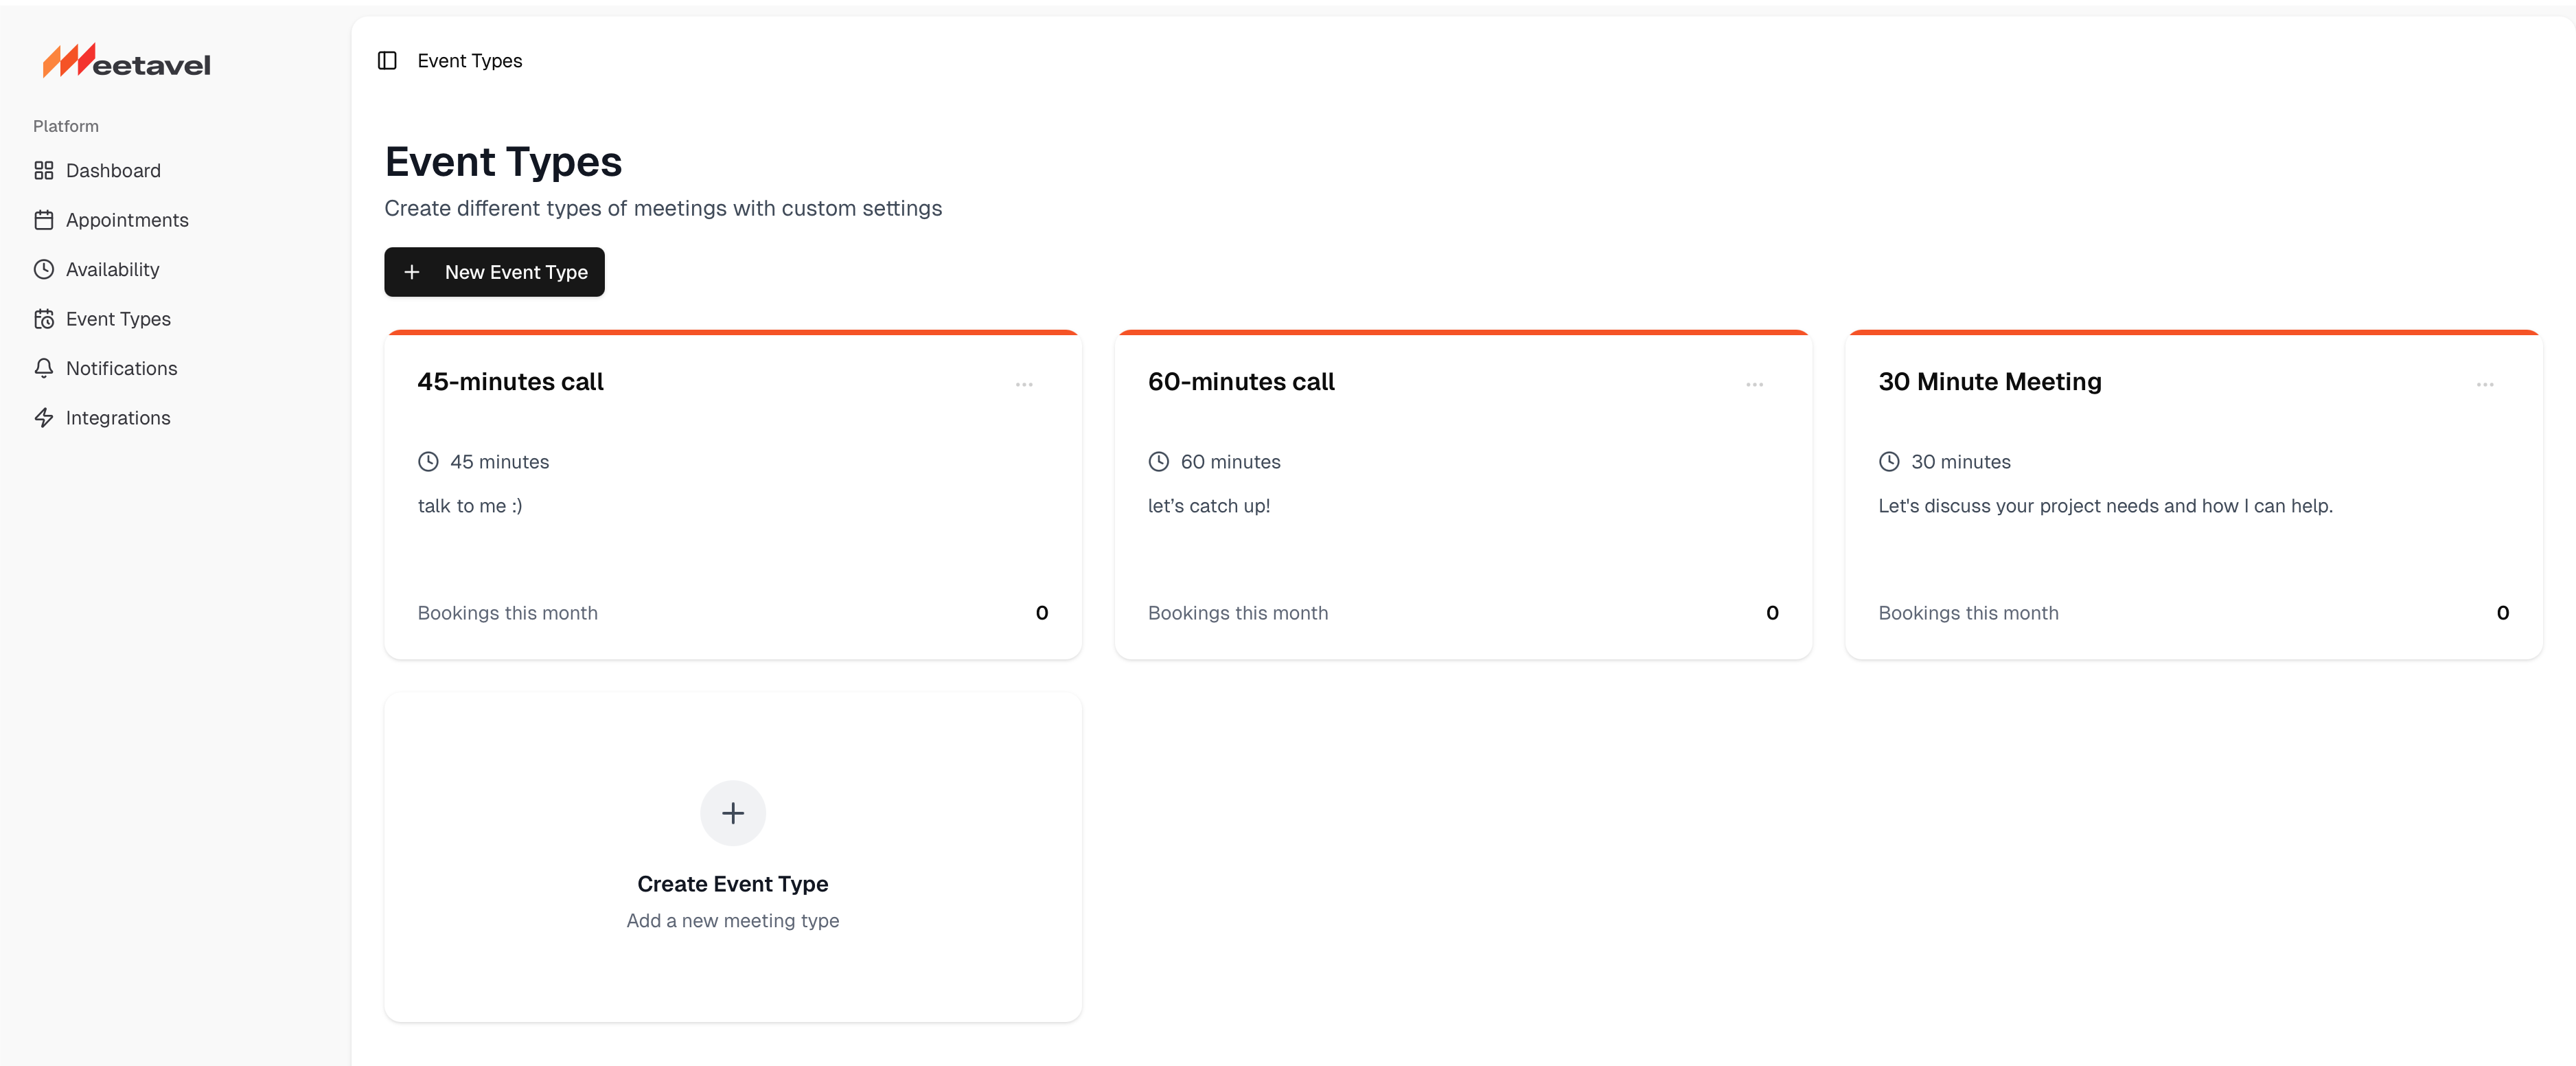
Task: Click the clock icon on 45-minutes call card
Action: click(x=428, y=461)
